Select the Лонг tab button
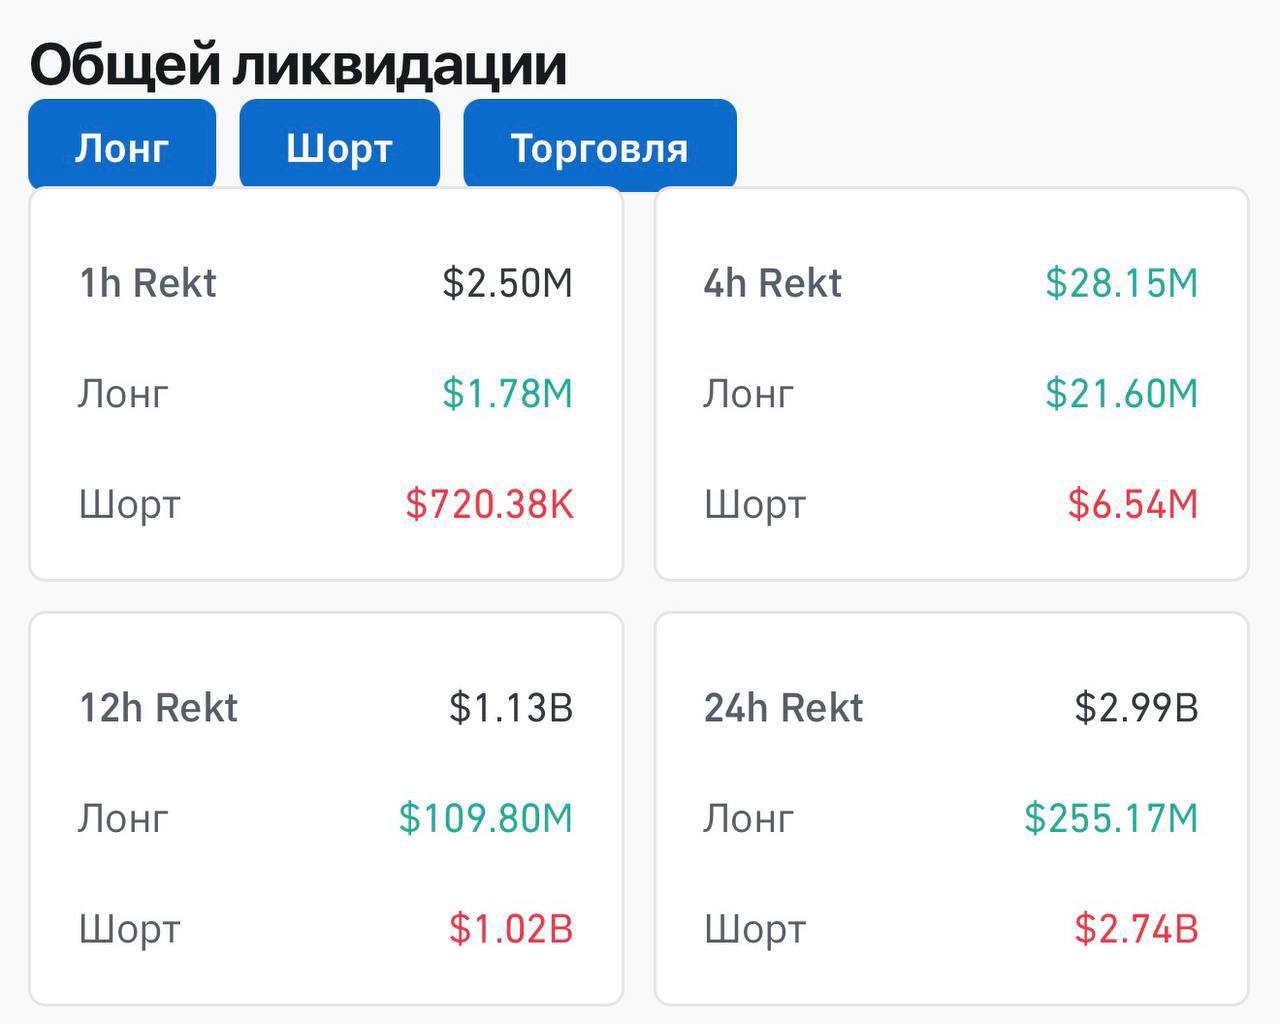1280x1024 pixels. pyautogui.click(x=122, y=144)
